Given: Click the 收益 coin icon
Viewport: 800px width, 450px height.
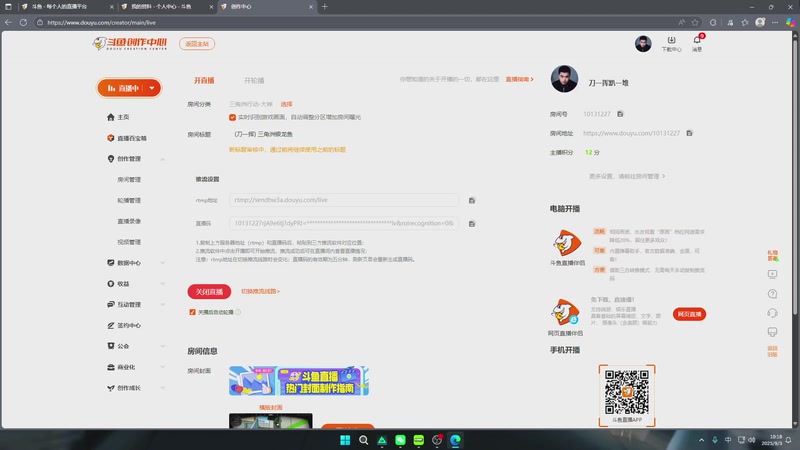Looking at the screenshot, I should [x=111, y=284].
